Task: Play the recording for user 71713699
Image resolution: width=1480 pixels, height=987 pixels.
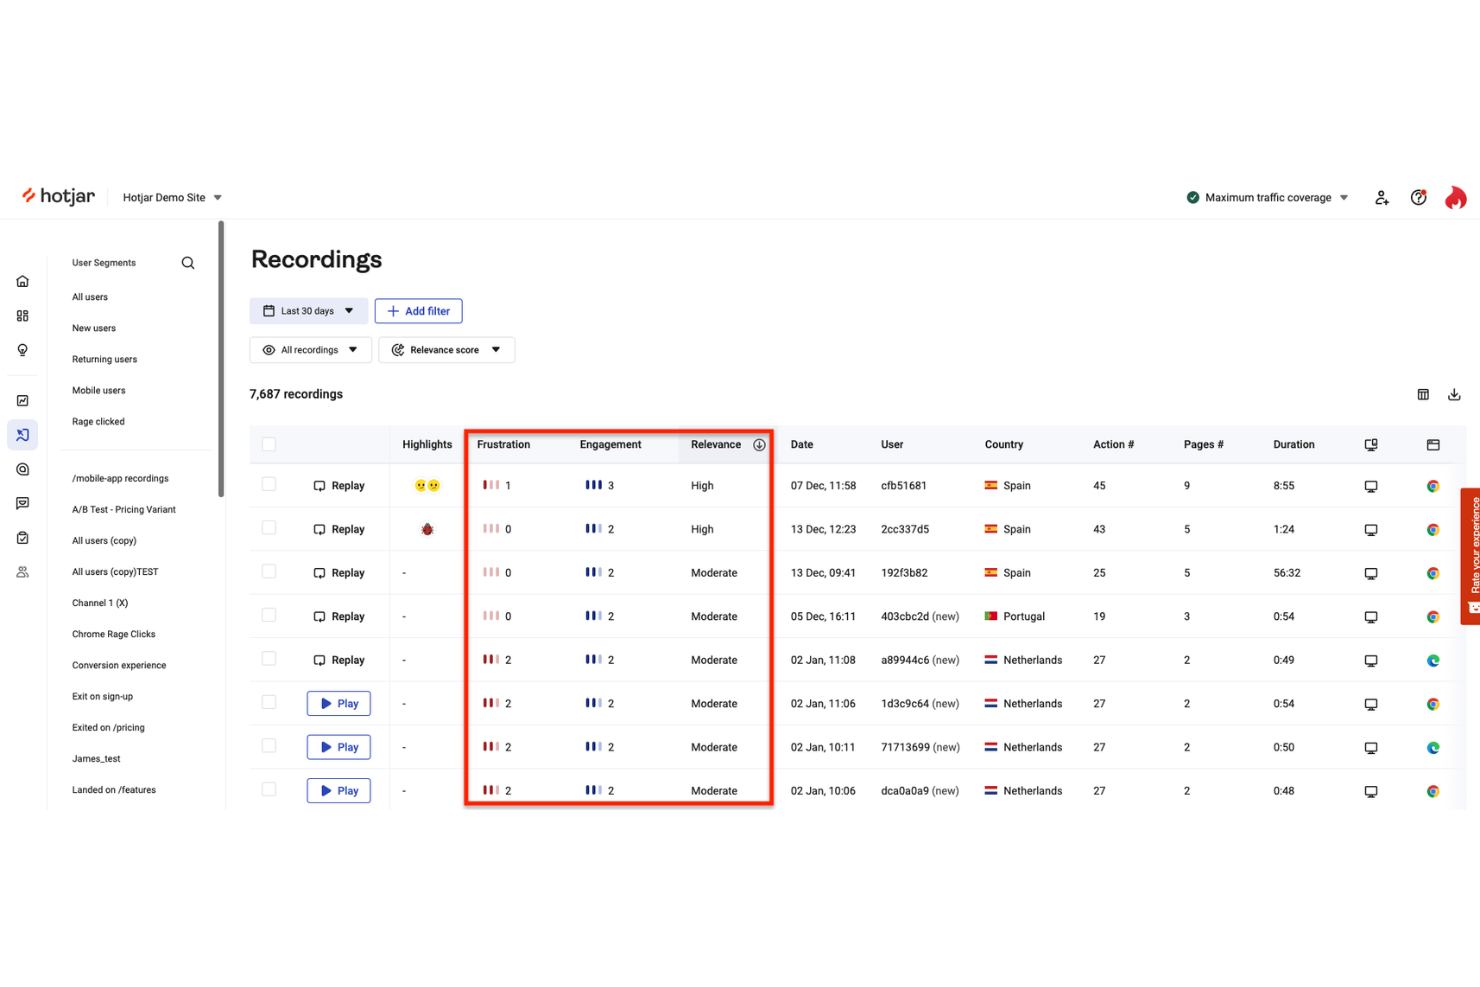Action: (x=339, y=747)
